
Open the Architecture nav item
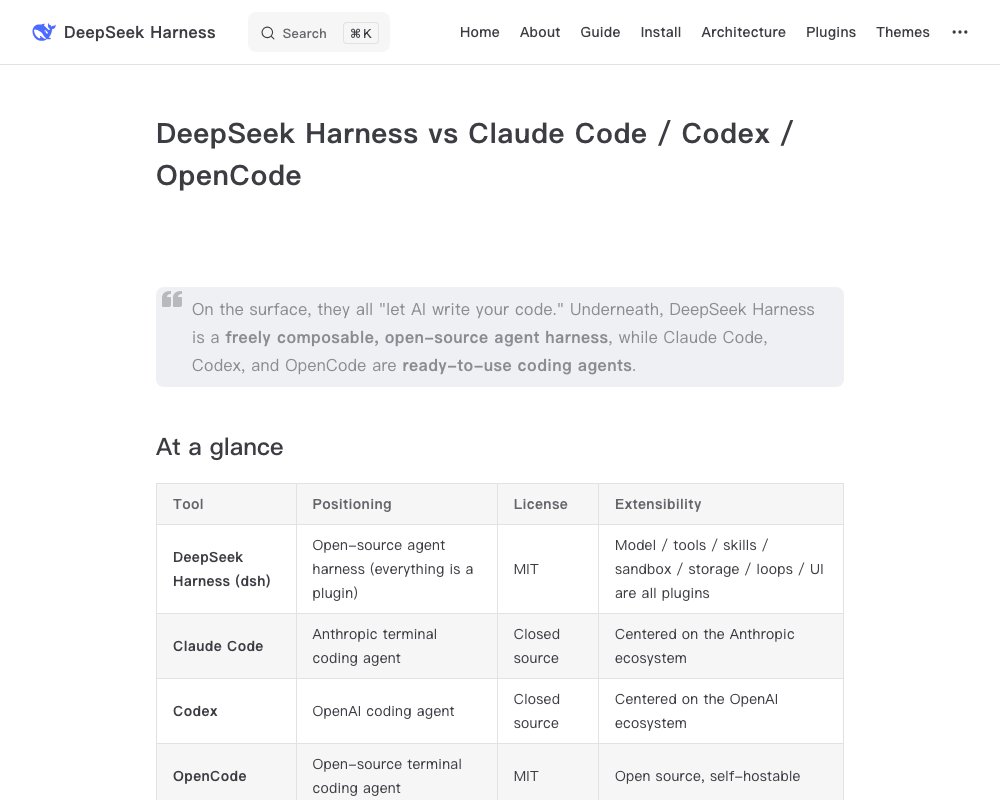coord(744,32)
